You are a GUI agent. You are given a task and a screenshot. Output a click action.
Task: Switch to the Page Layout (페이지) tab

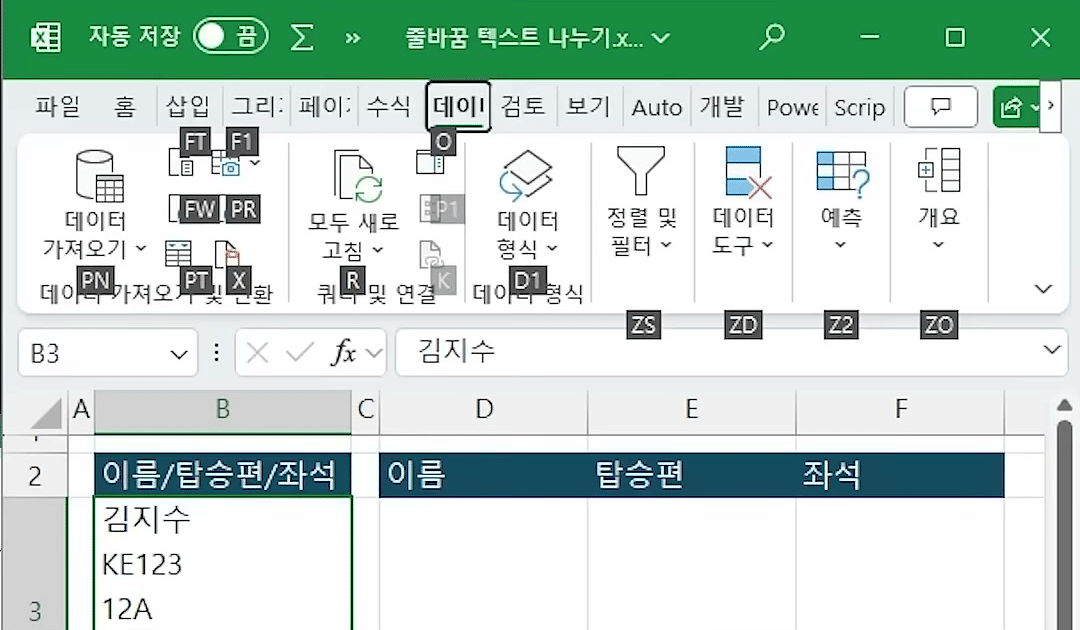pos(324,107)
